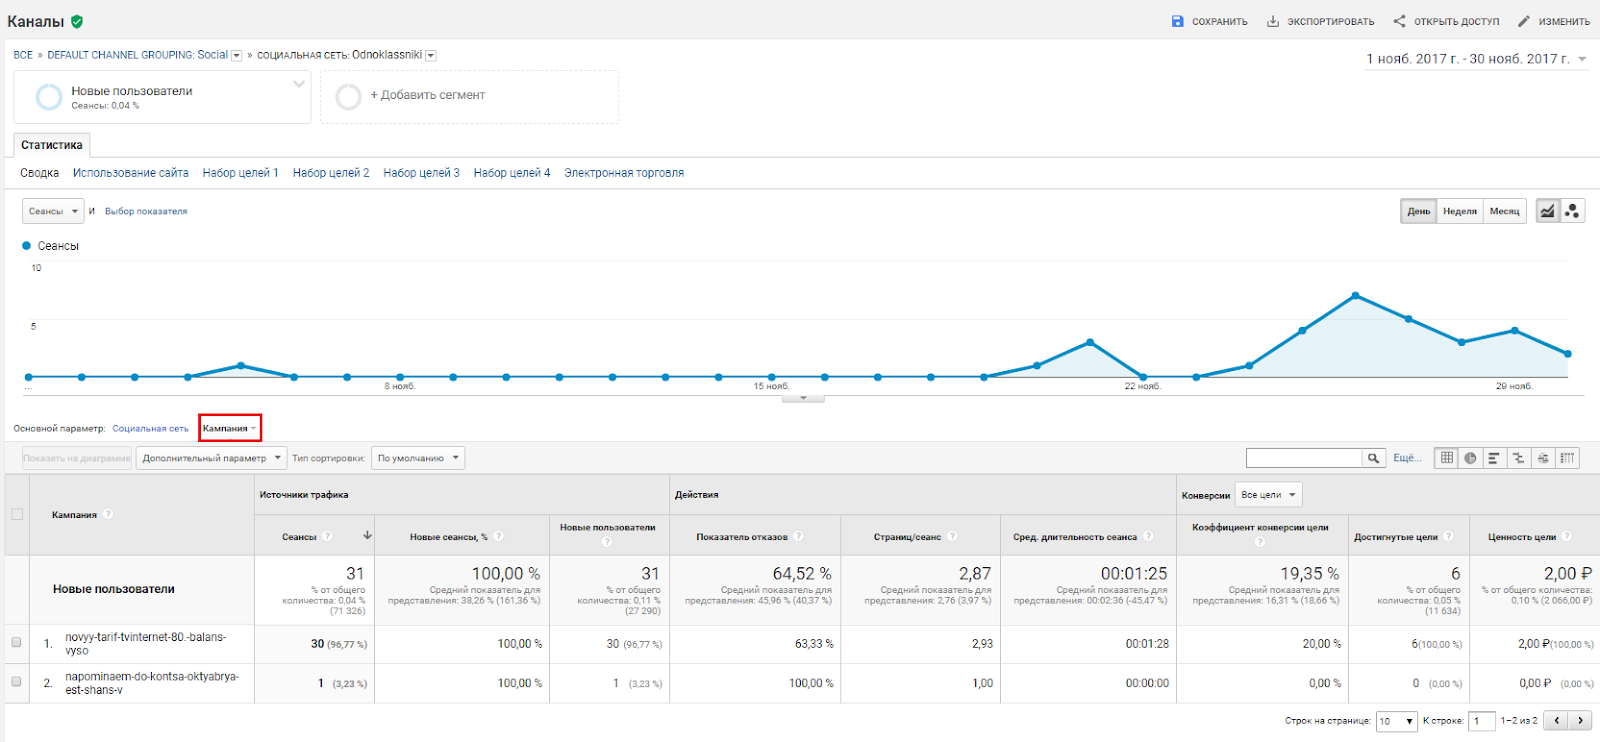Open rows per page dropdown showing 10

pyautogui.click(x=1397, y=721)
